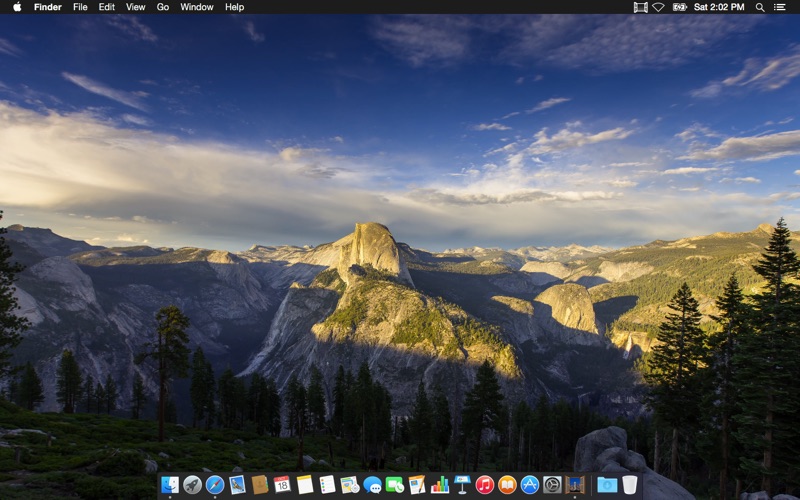Open Launchpad from the dock
Screen dimensions: 800x500
(192, 485)
